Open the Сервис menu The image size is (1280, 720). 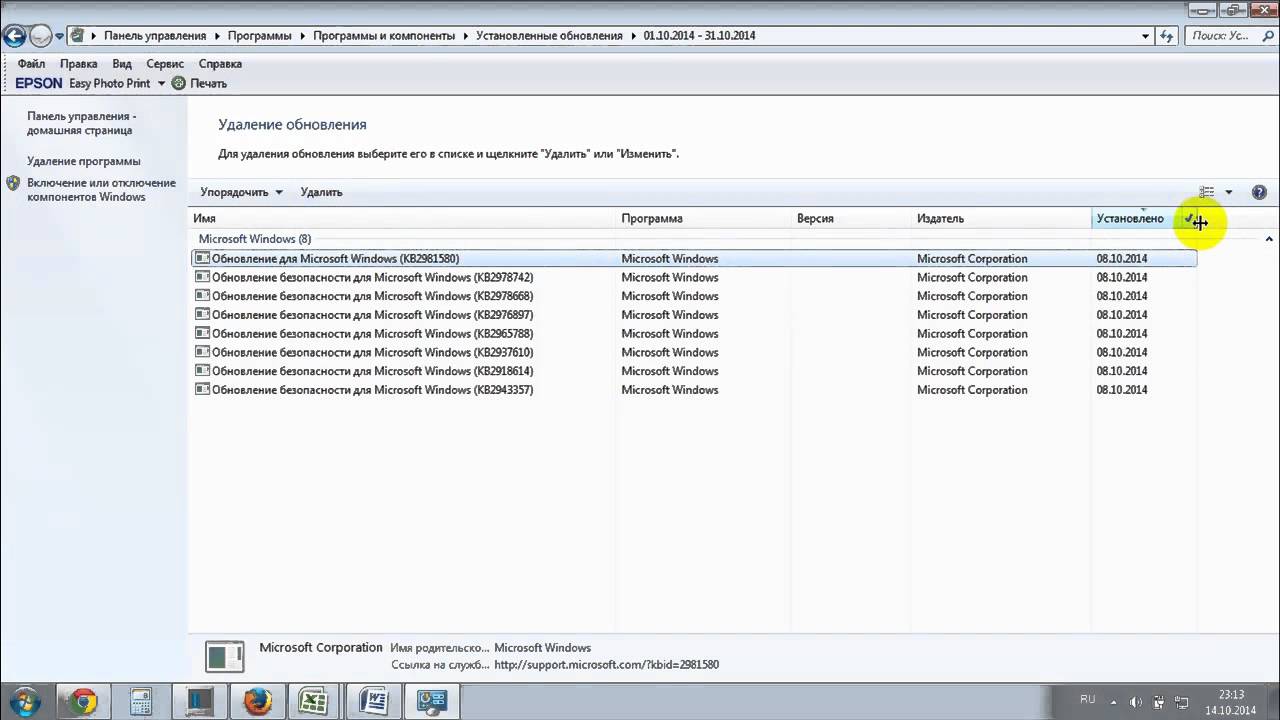(165, 64)
